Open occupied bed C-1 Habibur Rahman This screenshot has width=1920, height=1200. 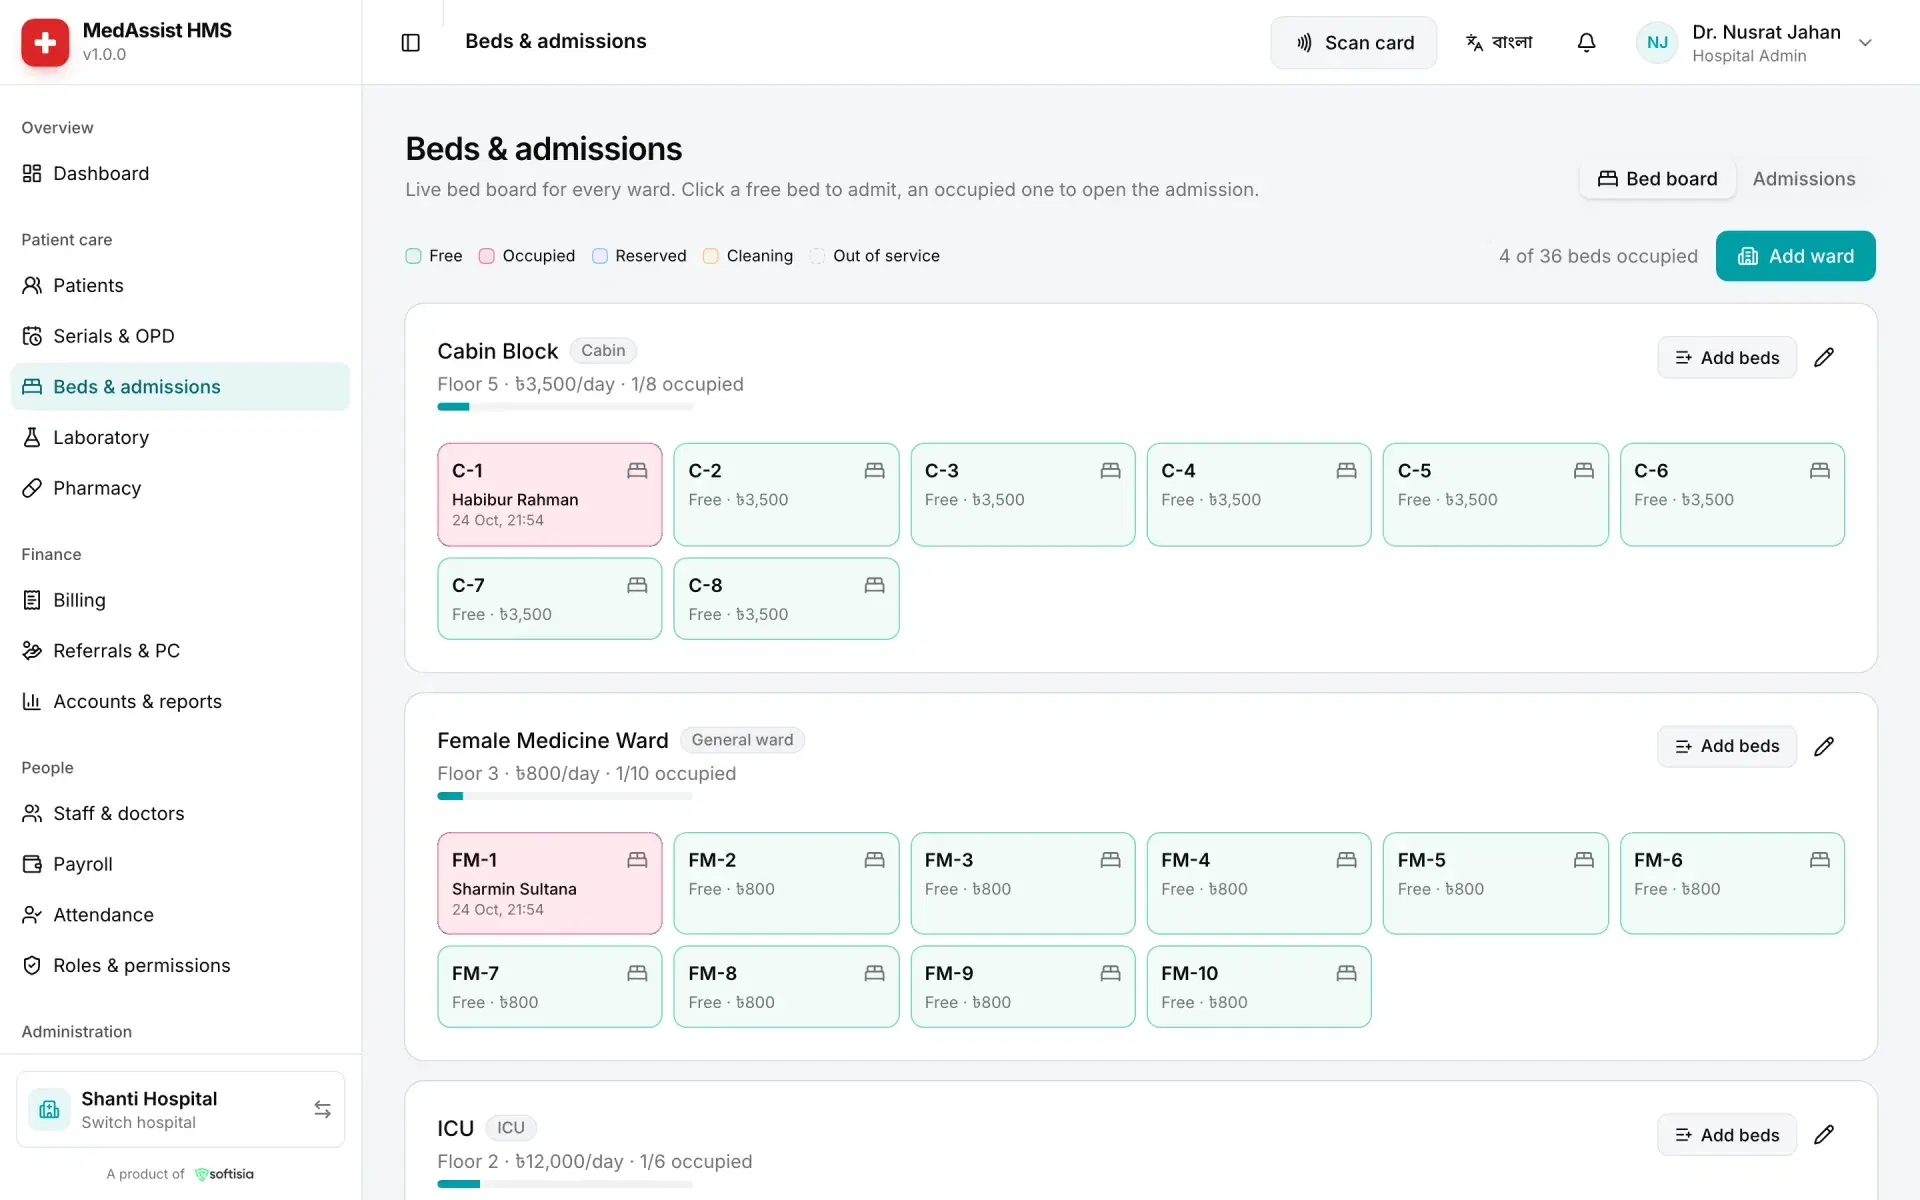pyautogui.click(x=549, y=494)
